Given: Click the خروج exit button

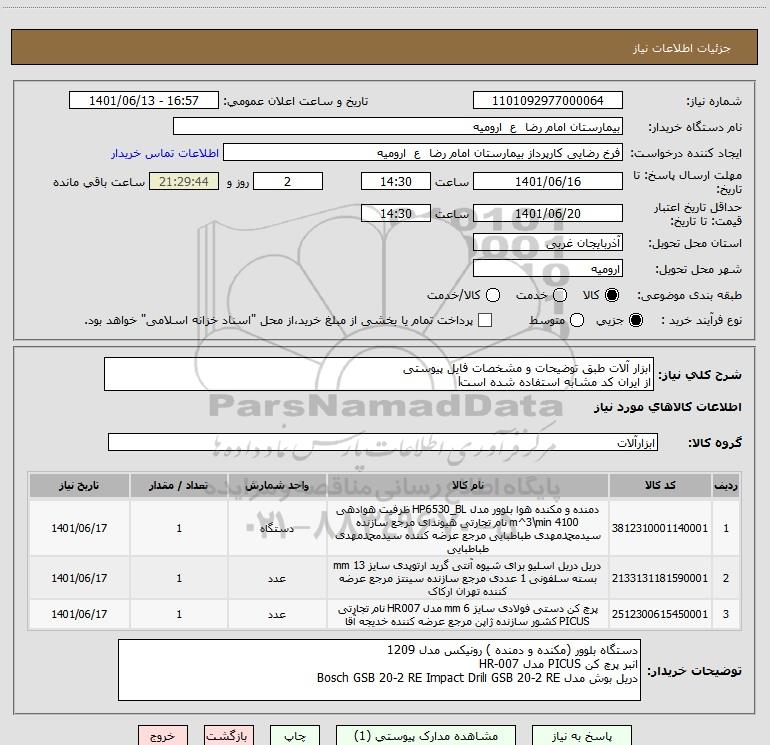Looking at the screenshot, I should click(163, 736).
